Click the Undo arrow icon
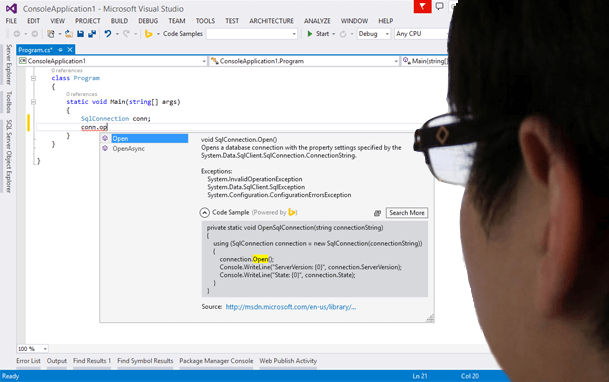 coord(108,34)
